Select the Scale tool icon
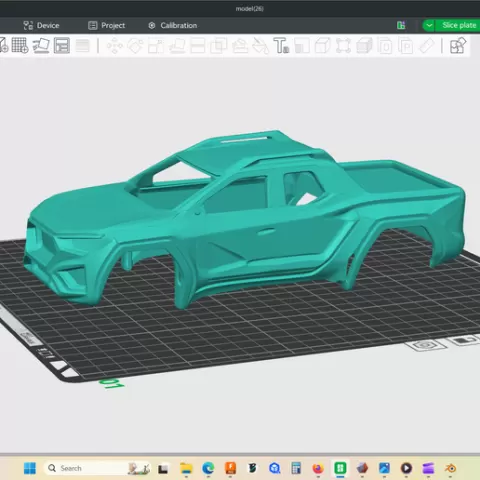Image resolution: width=480 pixels, height=480 pixels. coord(156,46)
